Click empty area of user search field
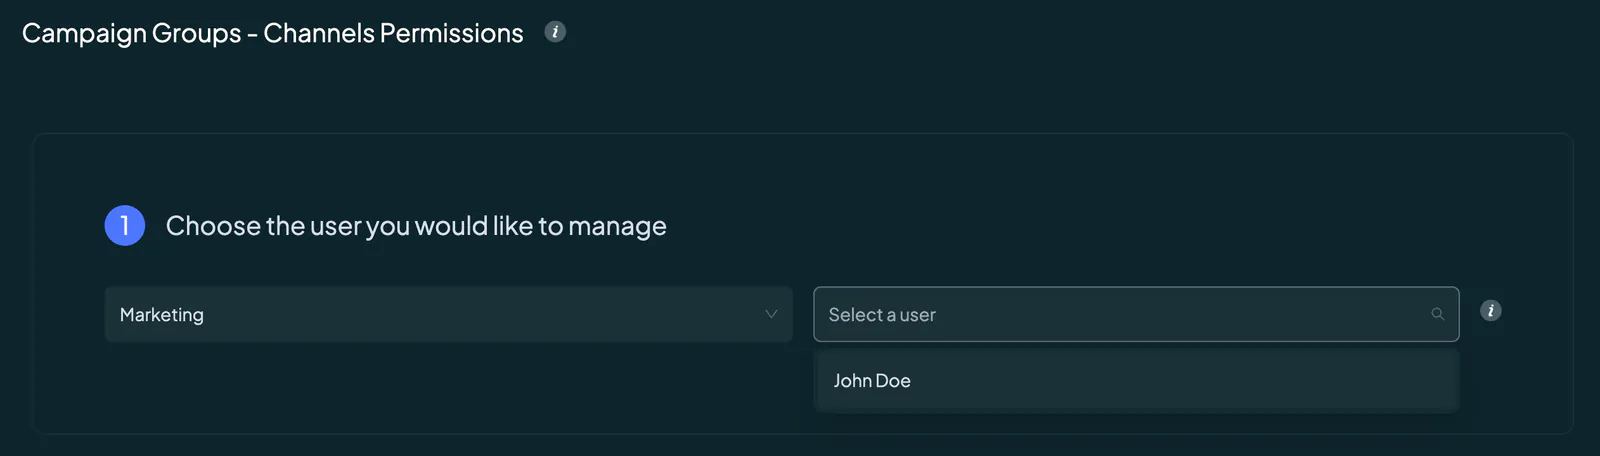This screenshot has width=1600, height=456. [x=1180, y=314]
